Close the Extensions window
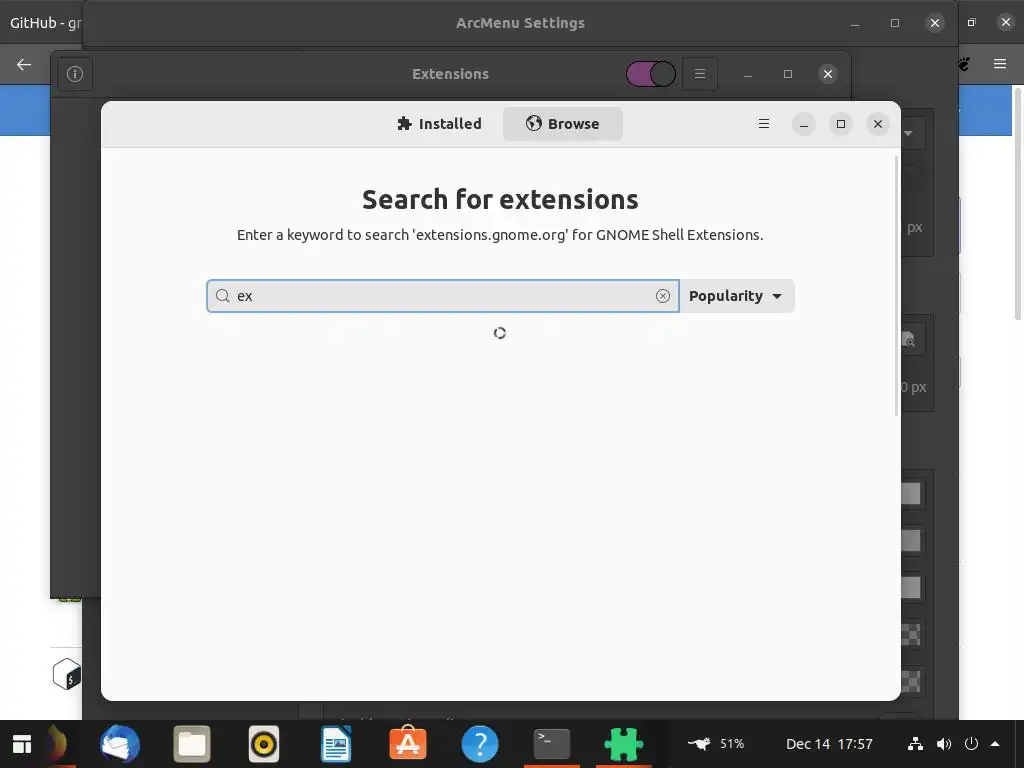The width and height of the screenshot is (1024, 768). pos(827,74)
